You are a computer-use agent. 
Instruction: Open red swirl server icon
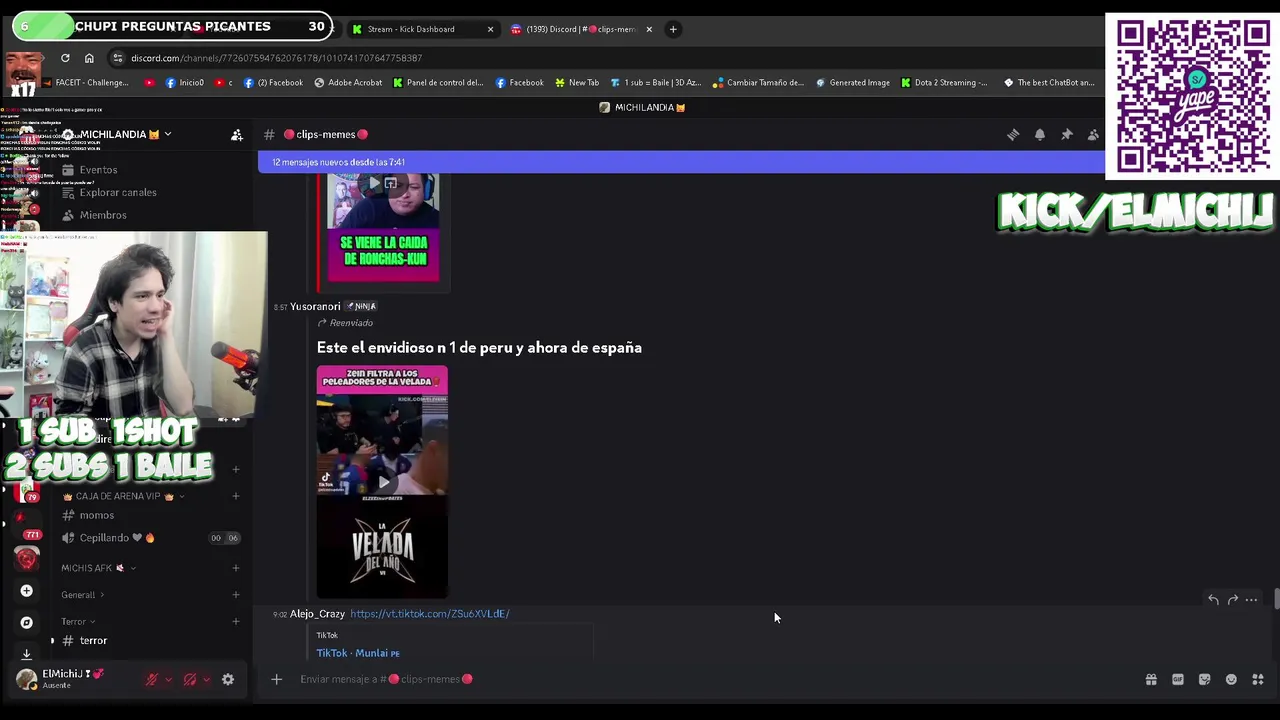[x=27, y=560]
